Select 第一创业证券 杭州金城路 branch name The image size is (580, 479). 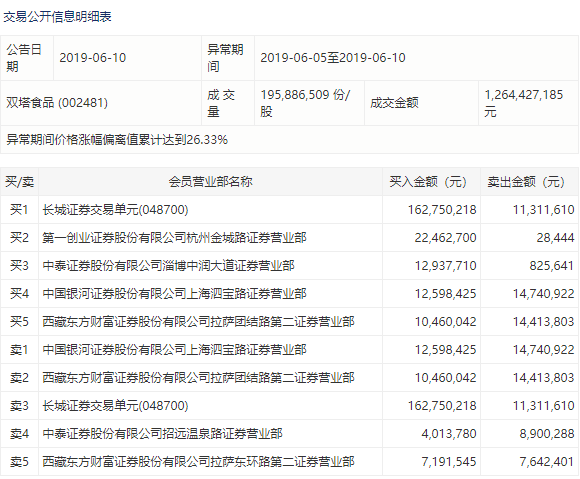point(174,237)
